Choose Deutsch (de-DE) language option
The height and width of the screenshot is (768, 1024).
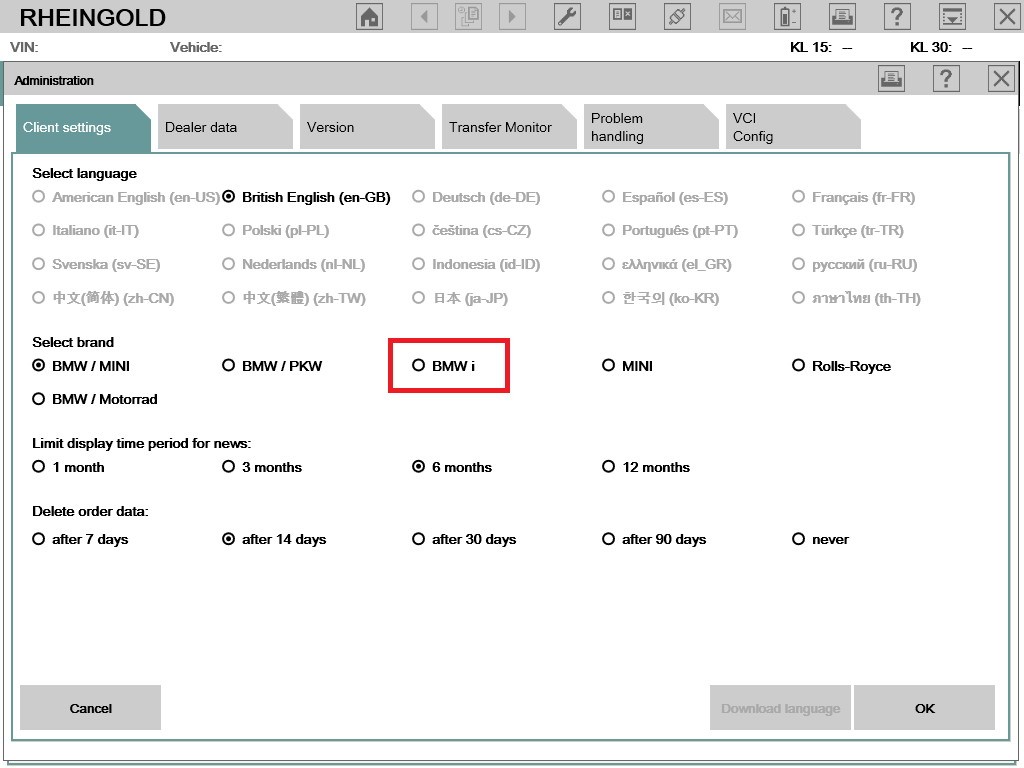[x=476, y=197]
